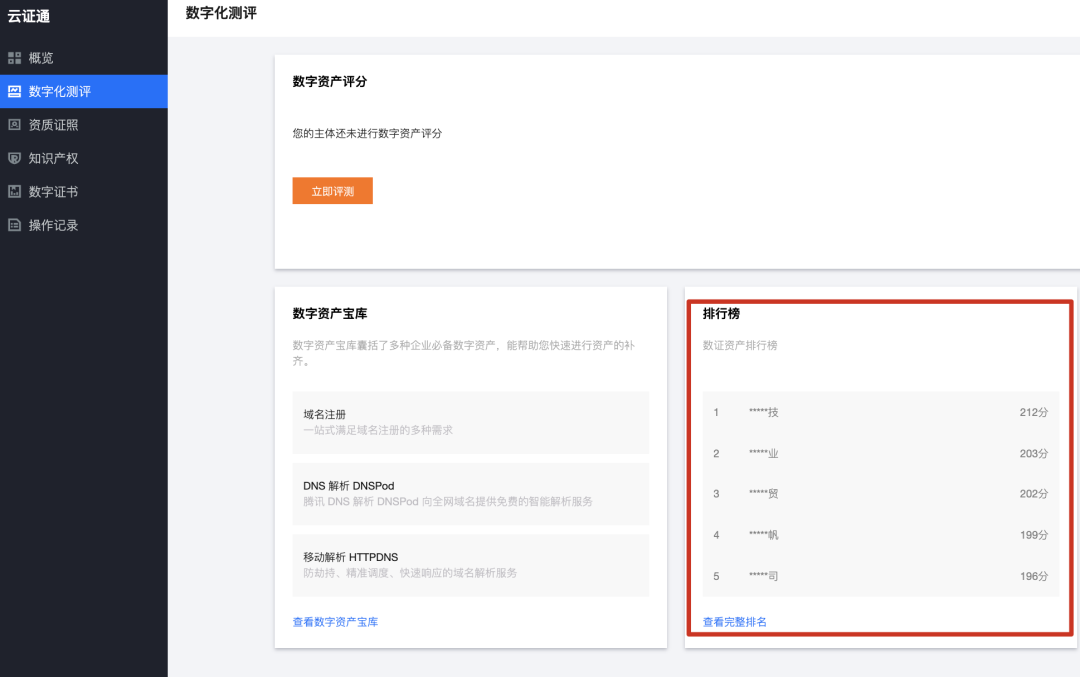Screen dimensions: 1080x677
Task: Click the 防劫持、精准调度 description text
Action: click(x=410, y=573)
